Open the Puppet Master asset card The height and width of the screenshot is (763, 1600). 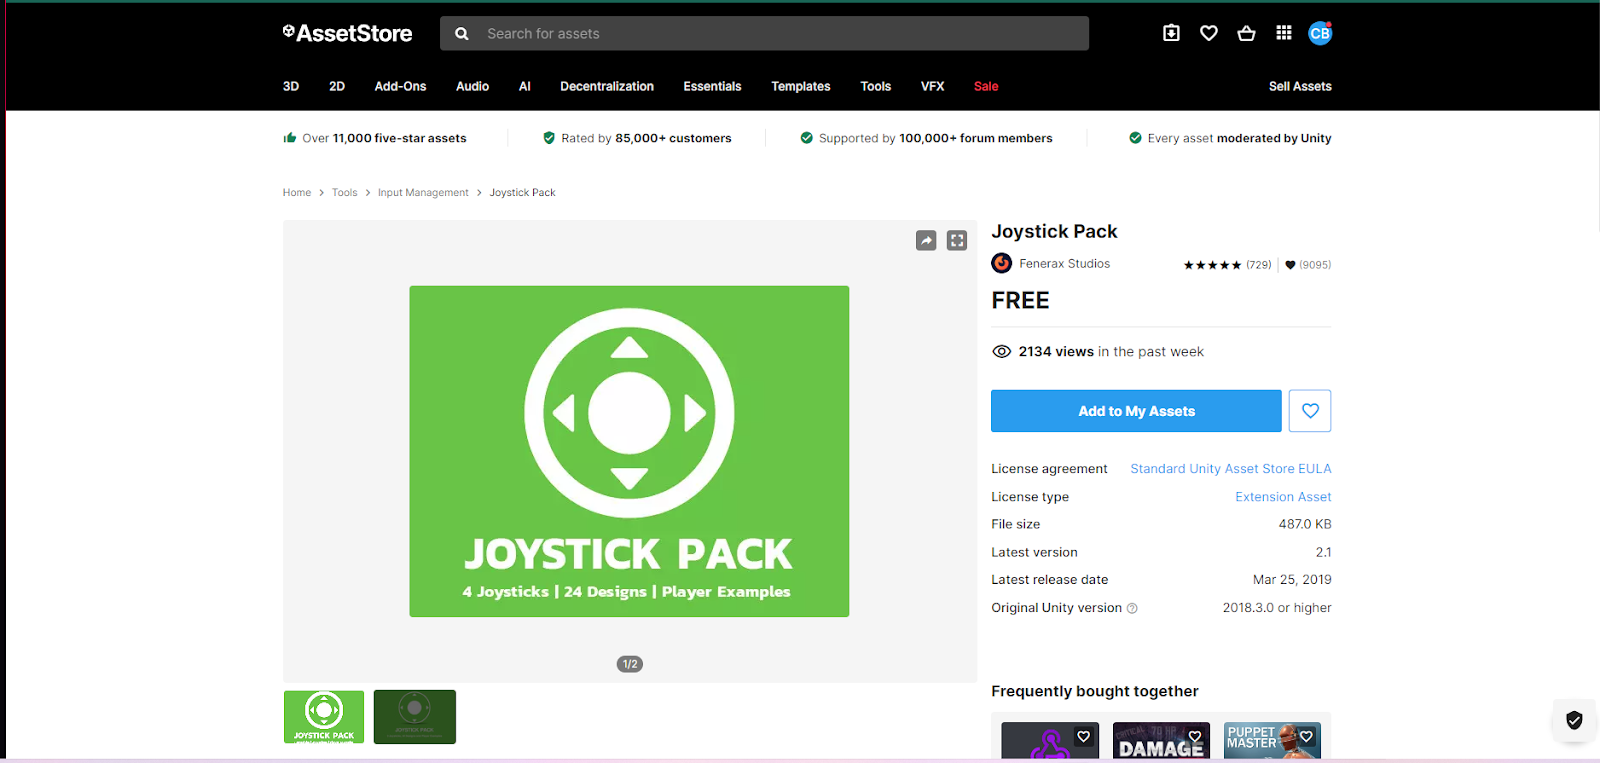click(1272, 741)
